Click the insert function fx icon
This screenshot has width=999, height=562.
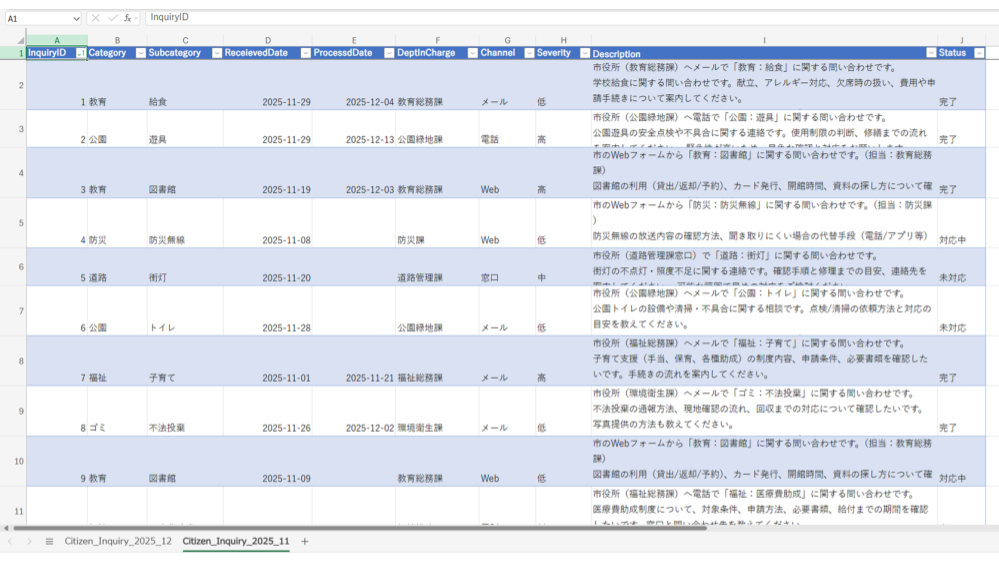(x=129, y=18)
